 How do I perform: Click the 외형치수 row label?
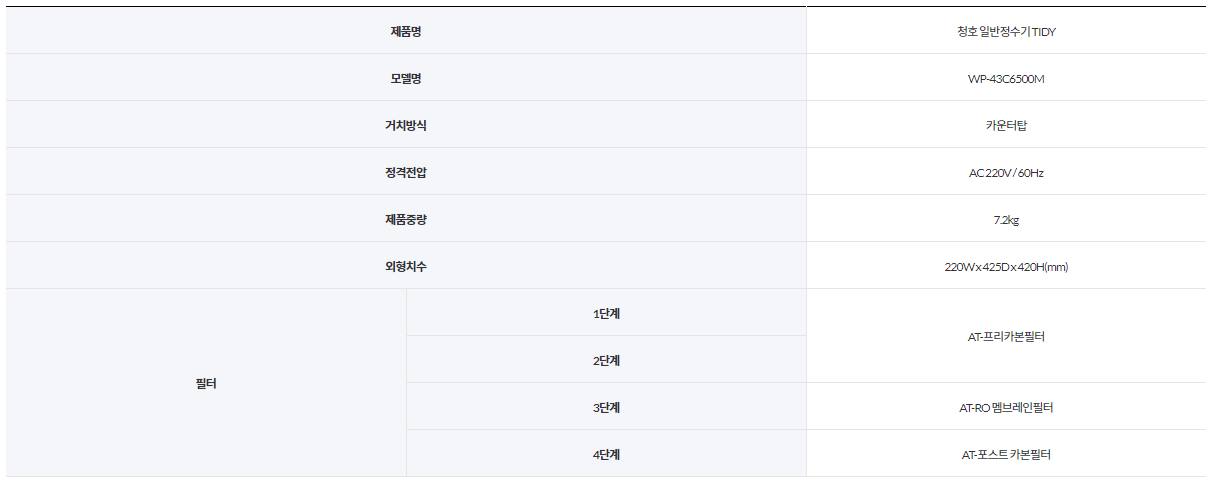(x=406, y=267)
